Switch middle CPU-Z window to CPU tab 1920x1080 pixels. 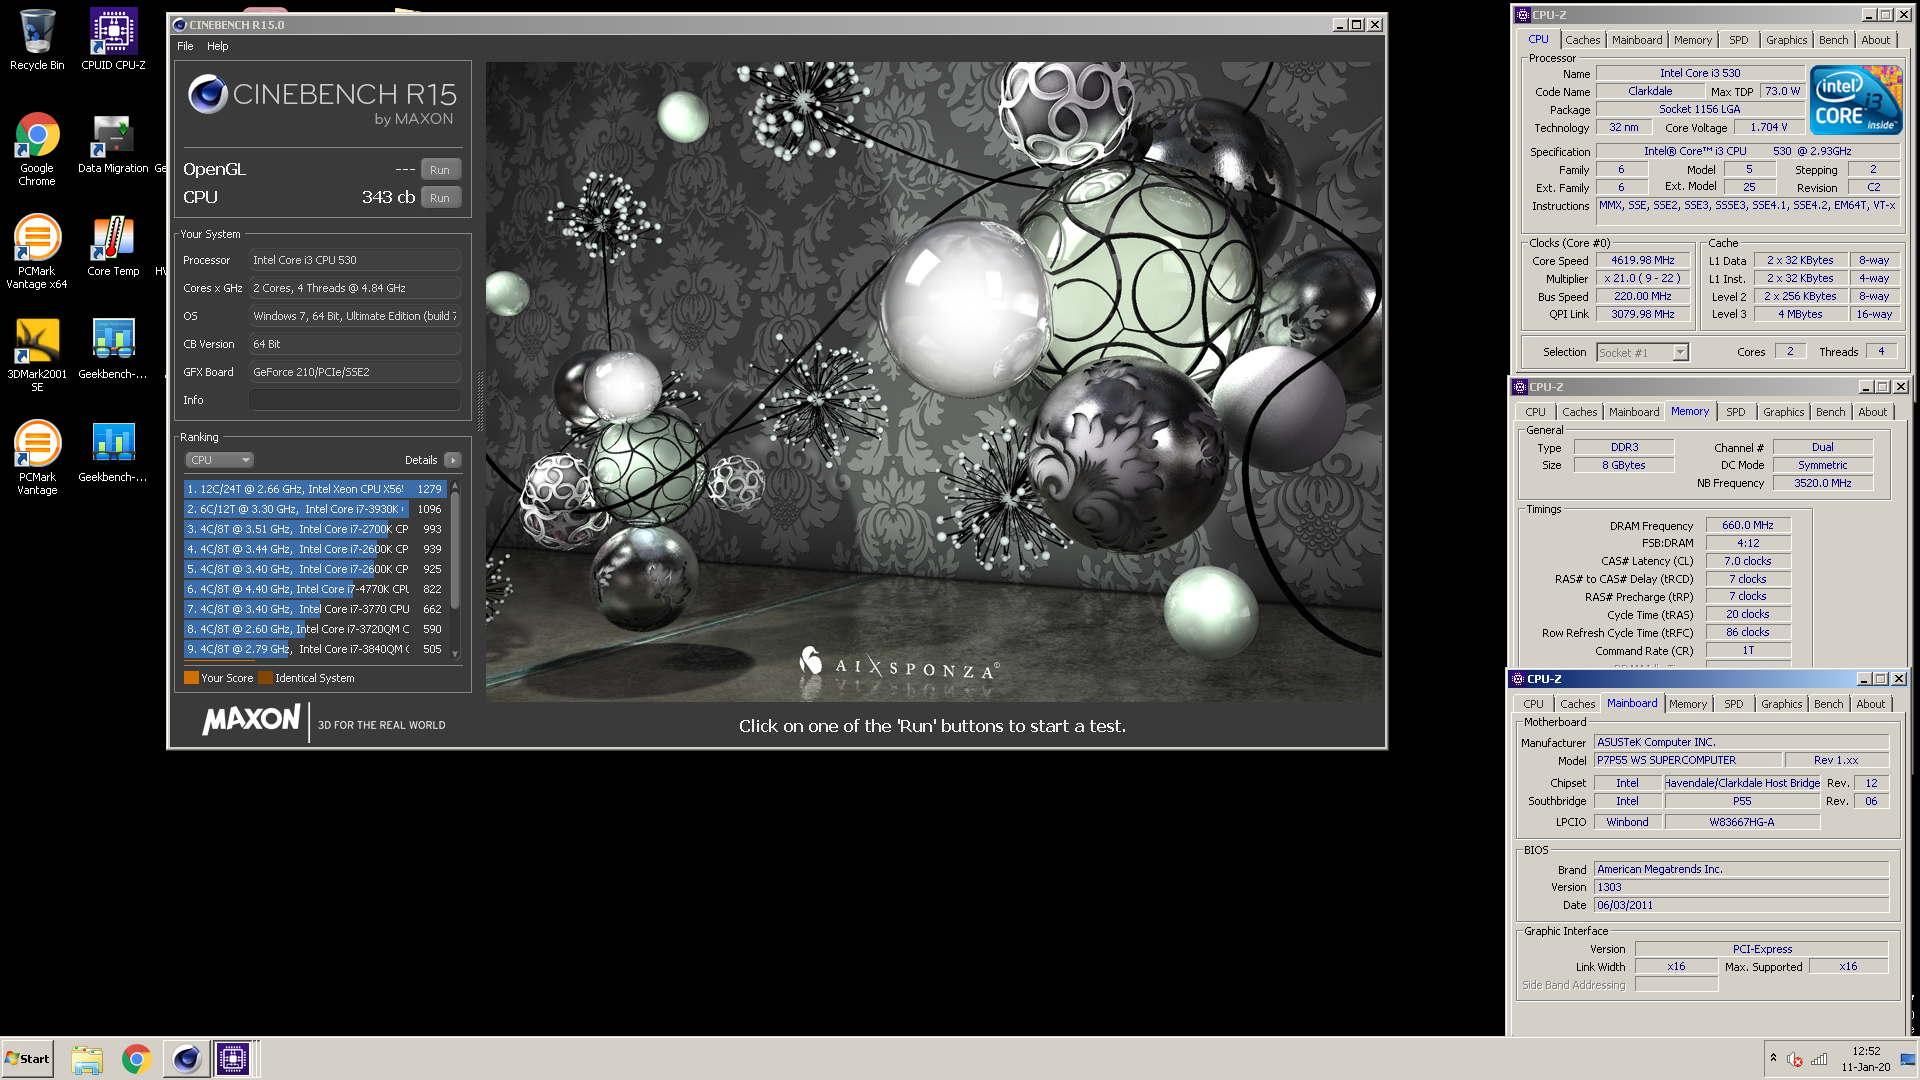pyautogui.click(x=1535, y=412)
